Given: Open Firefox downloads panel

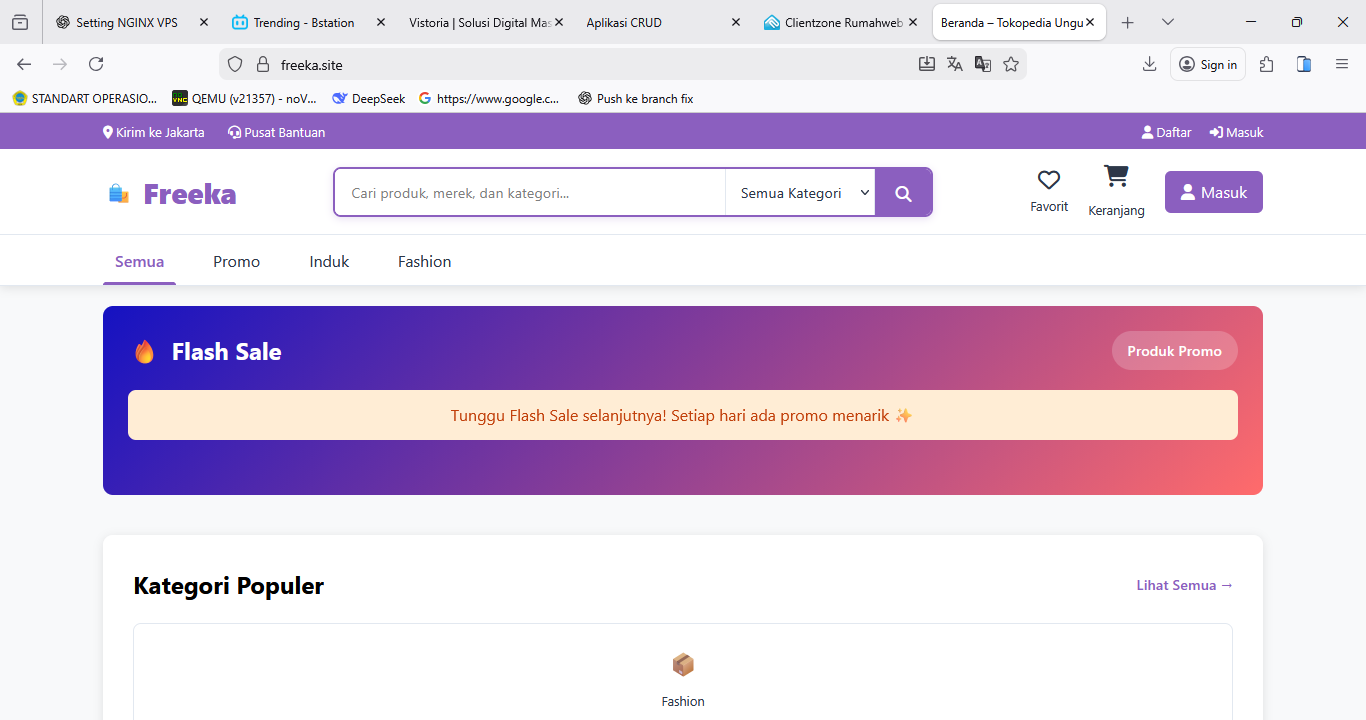Looking at the screenshot, I should coord(1149,64).
